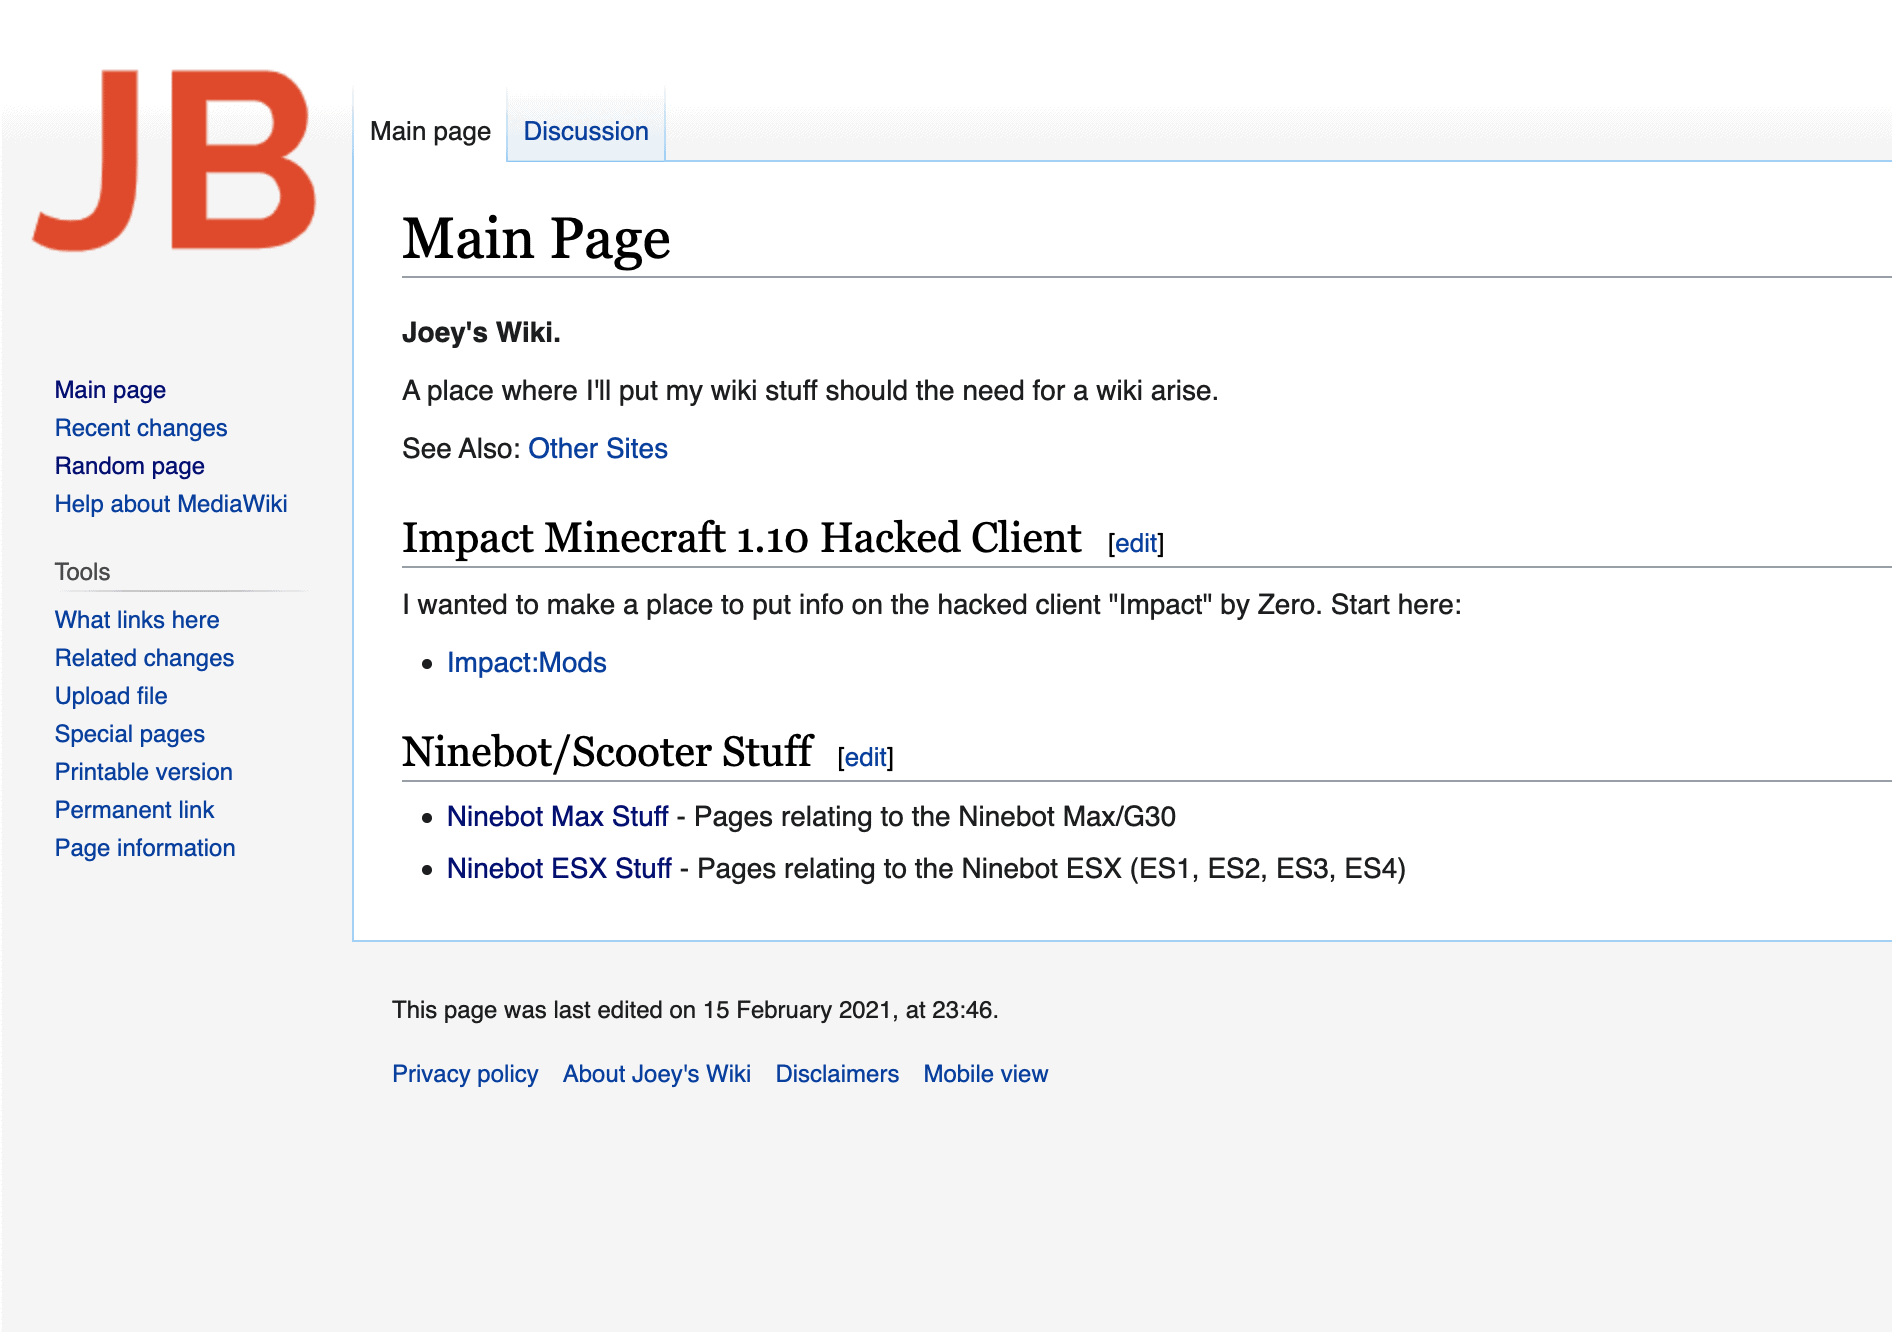Switch to the Discussion tab

586,131
